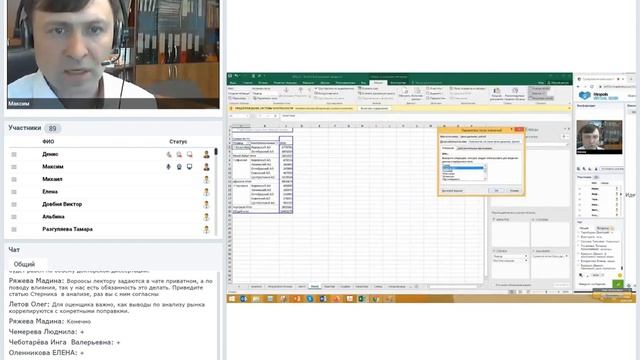Open Internet Explorer from the shared taskbar
The width and height of the screenshot is (640, 360).
[244, 299]
